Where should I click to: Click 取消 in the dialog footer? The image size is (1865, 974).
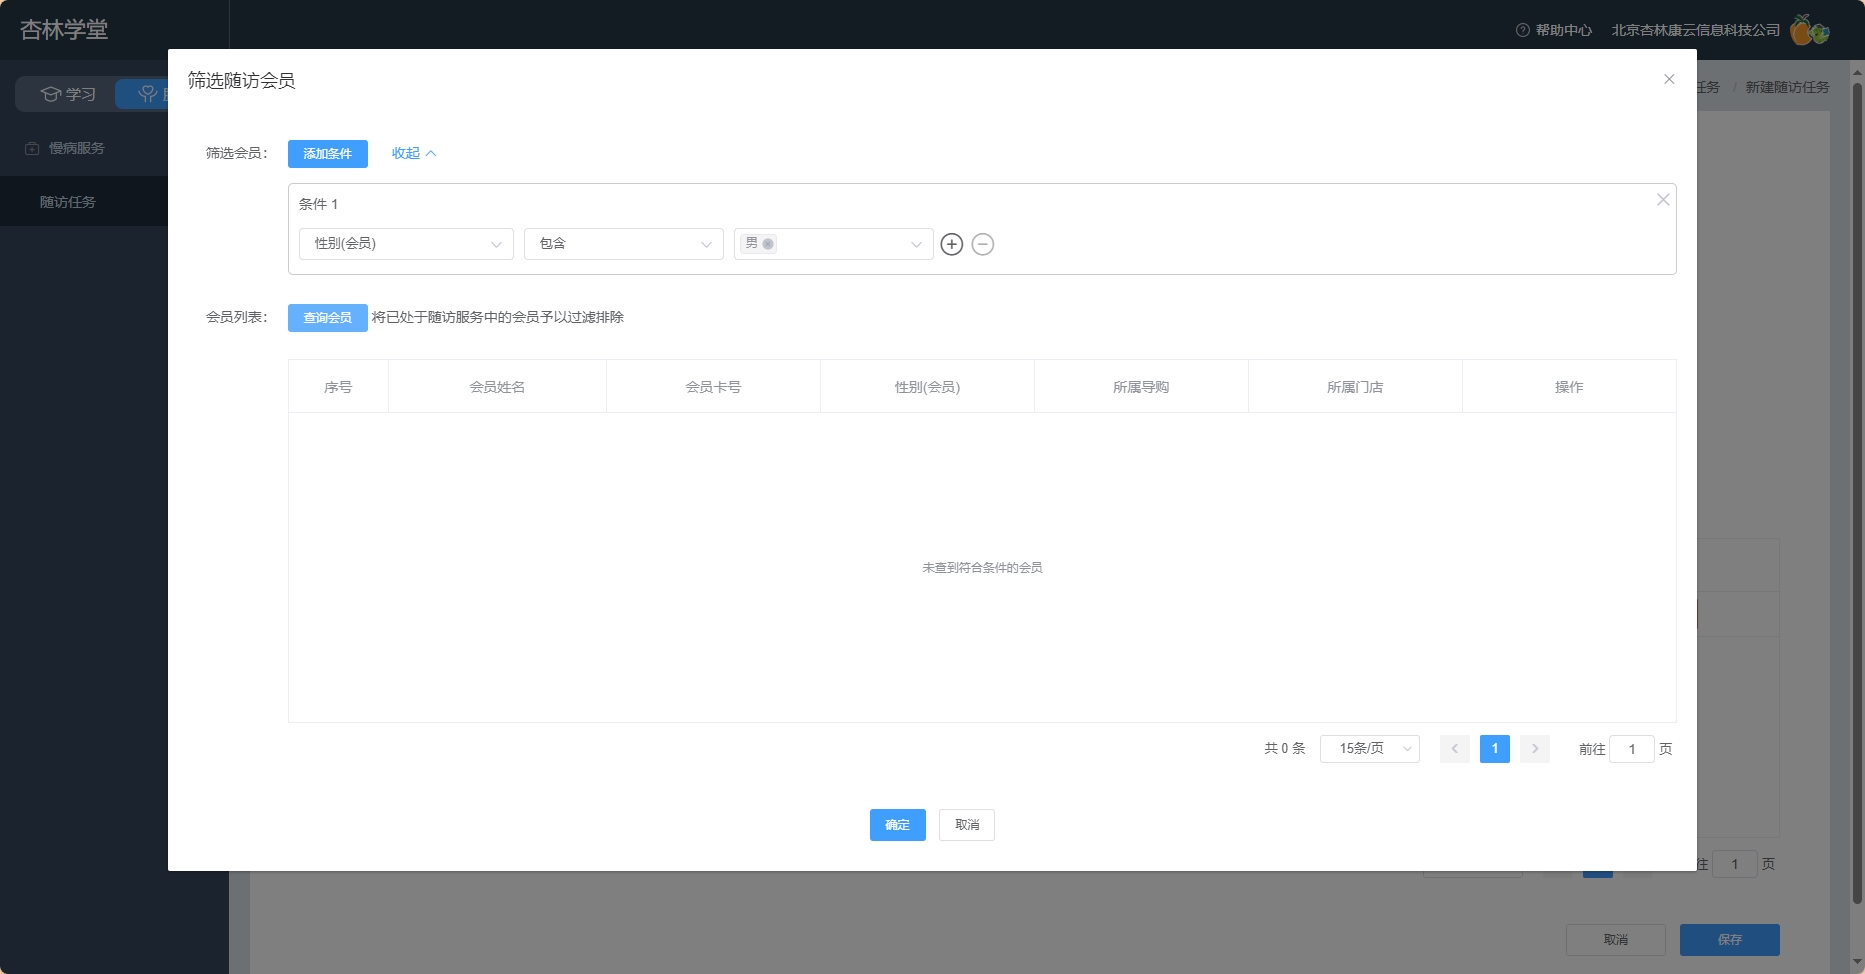[967, 825]
